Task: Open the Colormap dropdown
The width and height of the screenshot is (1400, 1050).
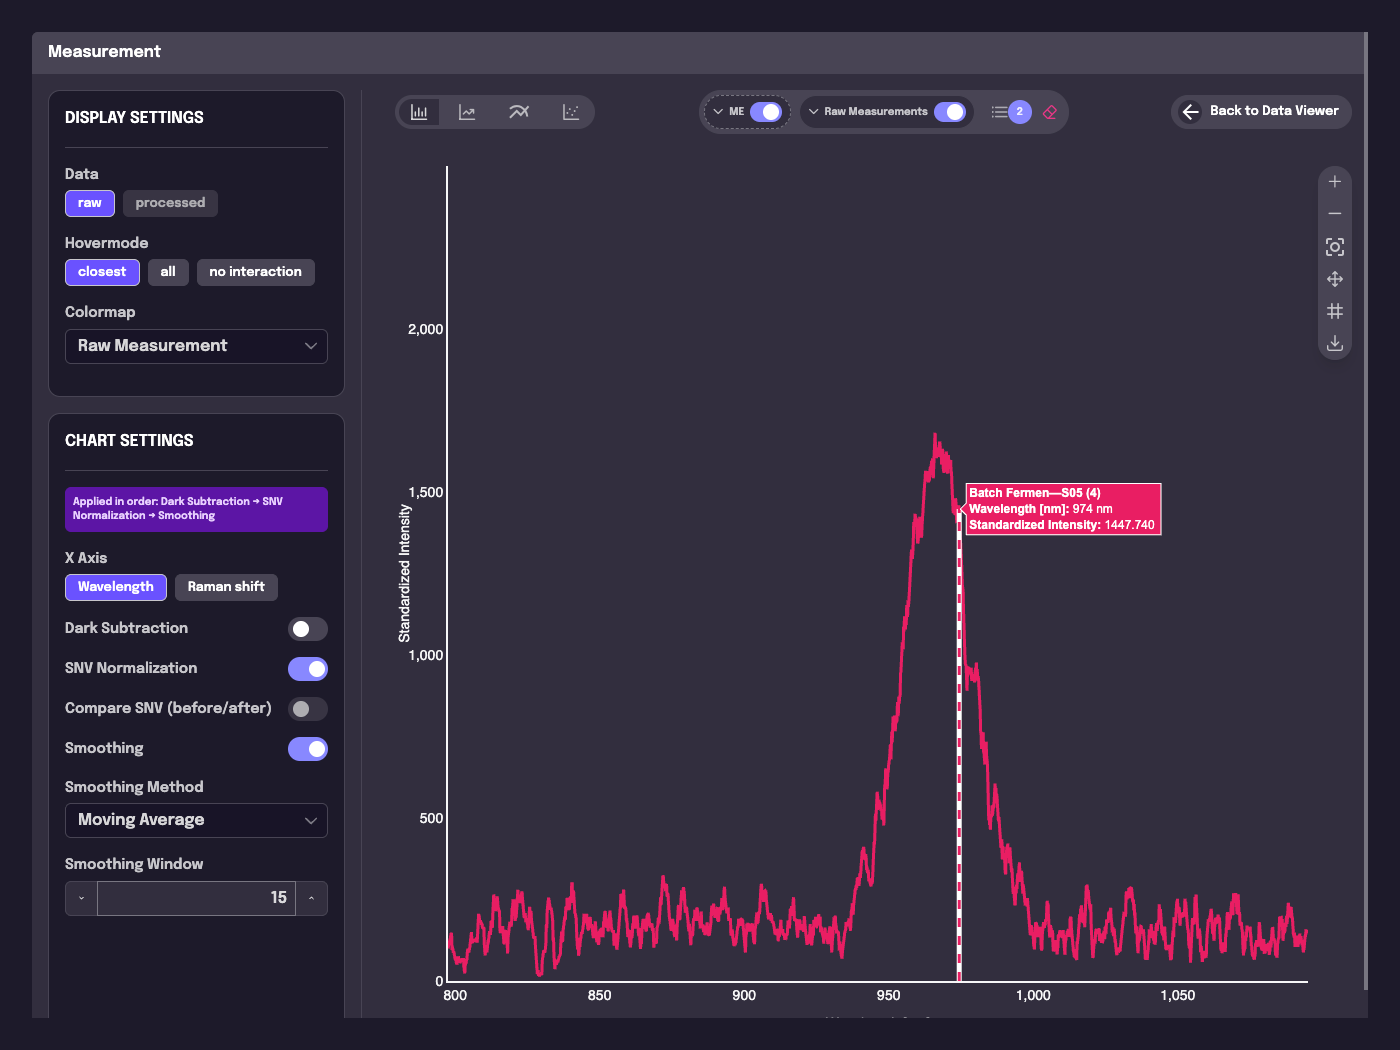Action: pyautogui.click(x=196, y=346)
